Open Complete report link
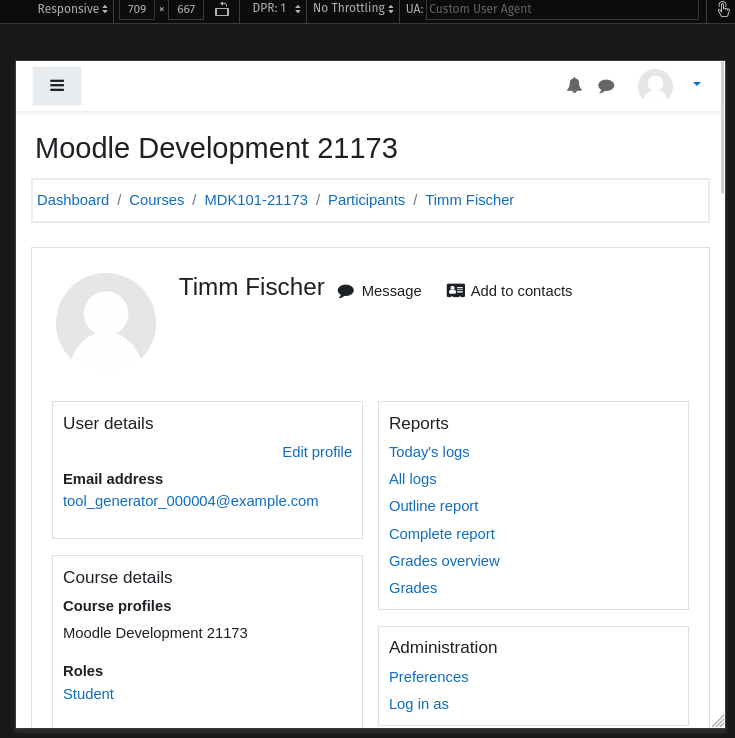This screenshot has width=735, height=738. coord(442,534)
